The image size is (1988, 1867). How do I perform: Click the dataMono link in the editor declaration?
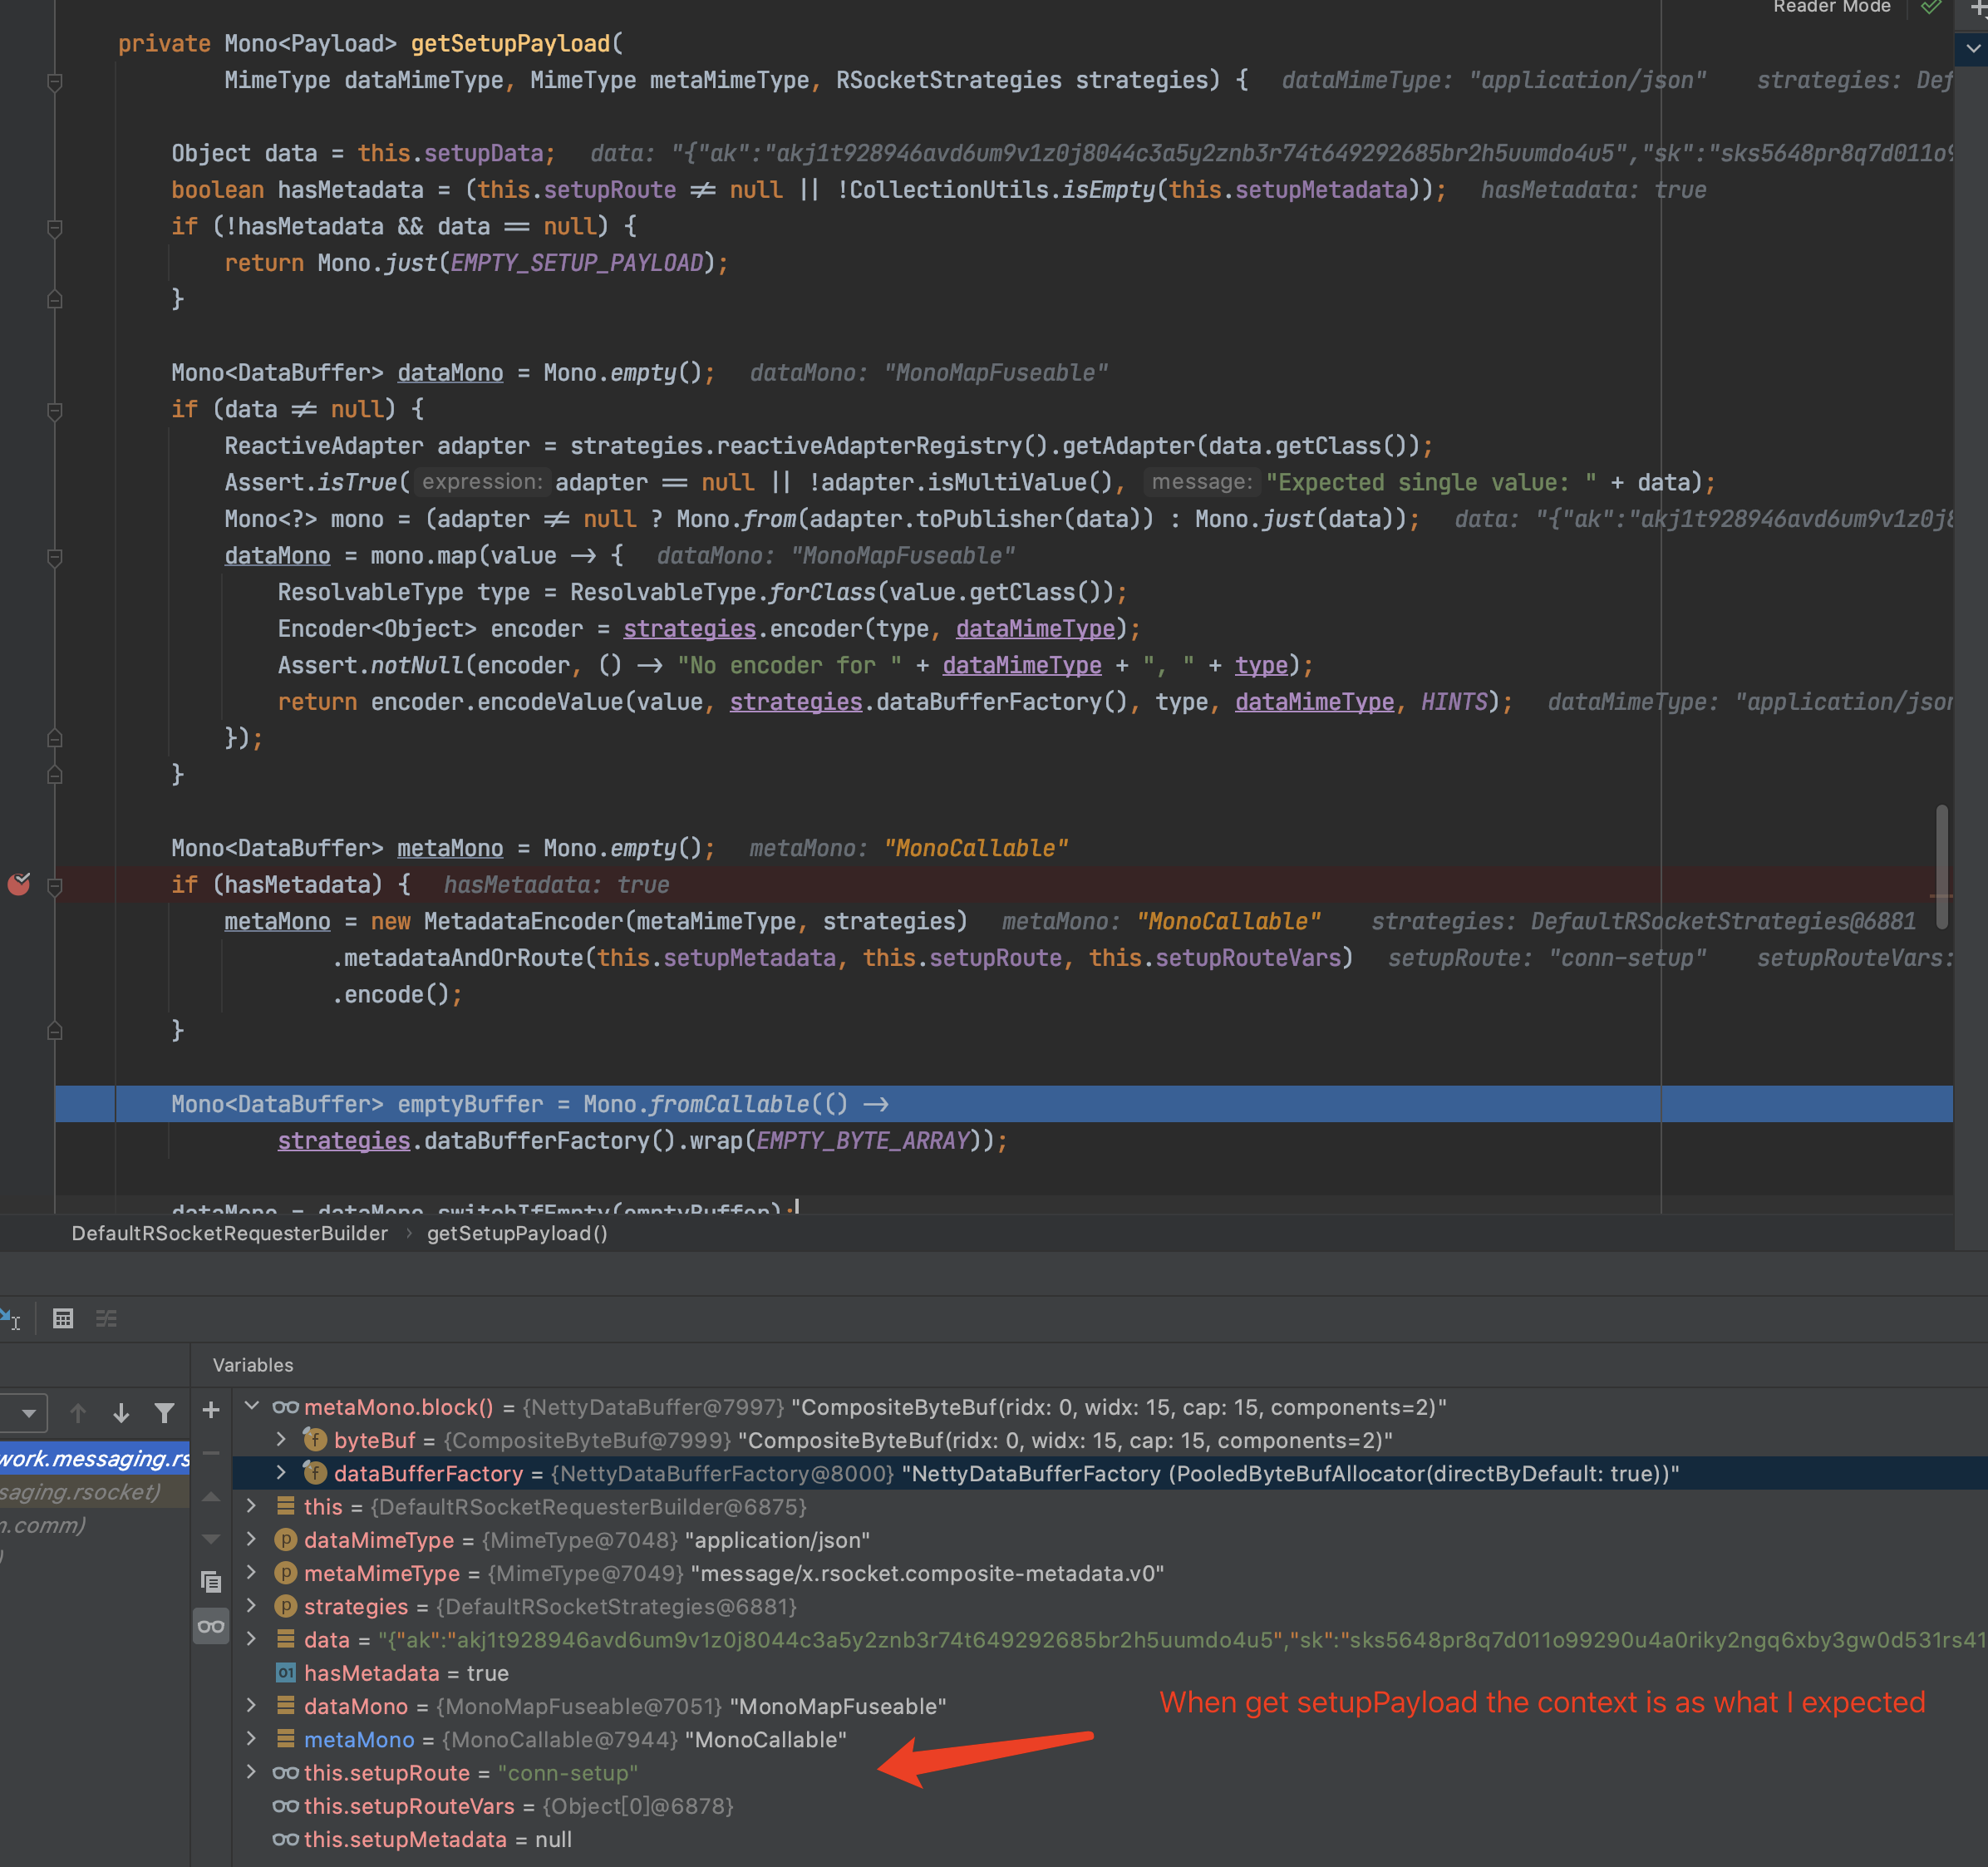click(x=450, y=372)
